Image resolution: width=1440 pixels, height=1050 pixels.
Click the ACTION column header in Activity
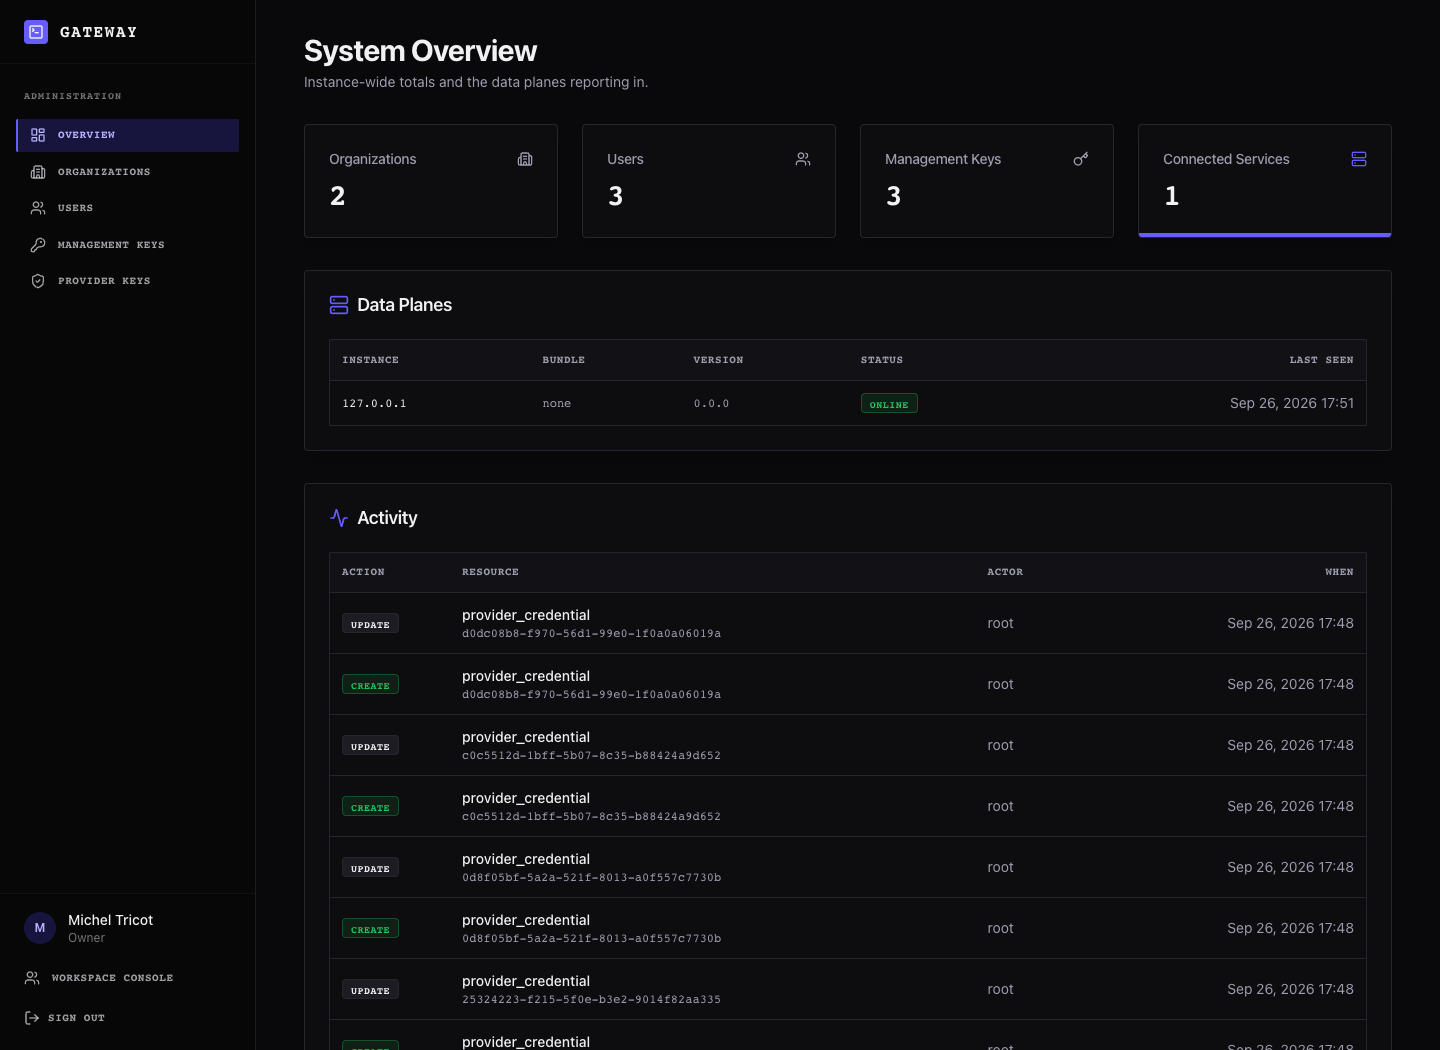tap(363, 572)
